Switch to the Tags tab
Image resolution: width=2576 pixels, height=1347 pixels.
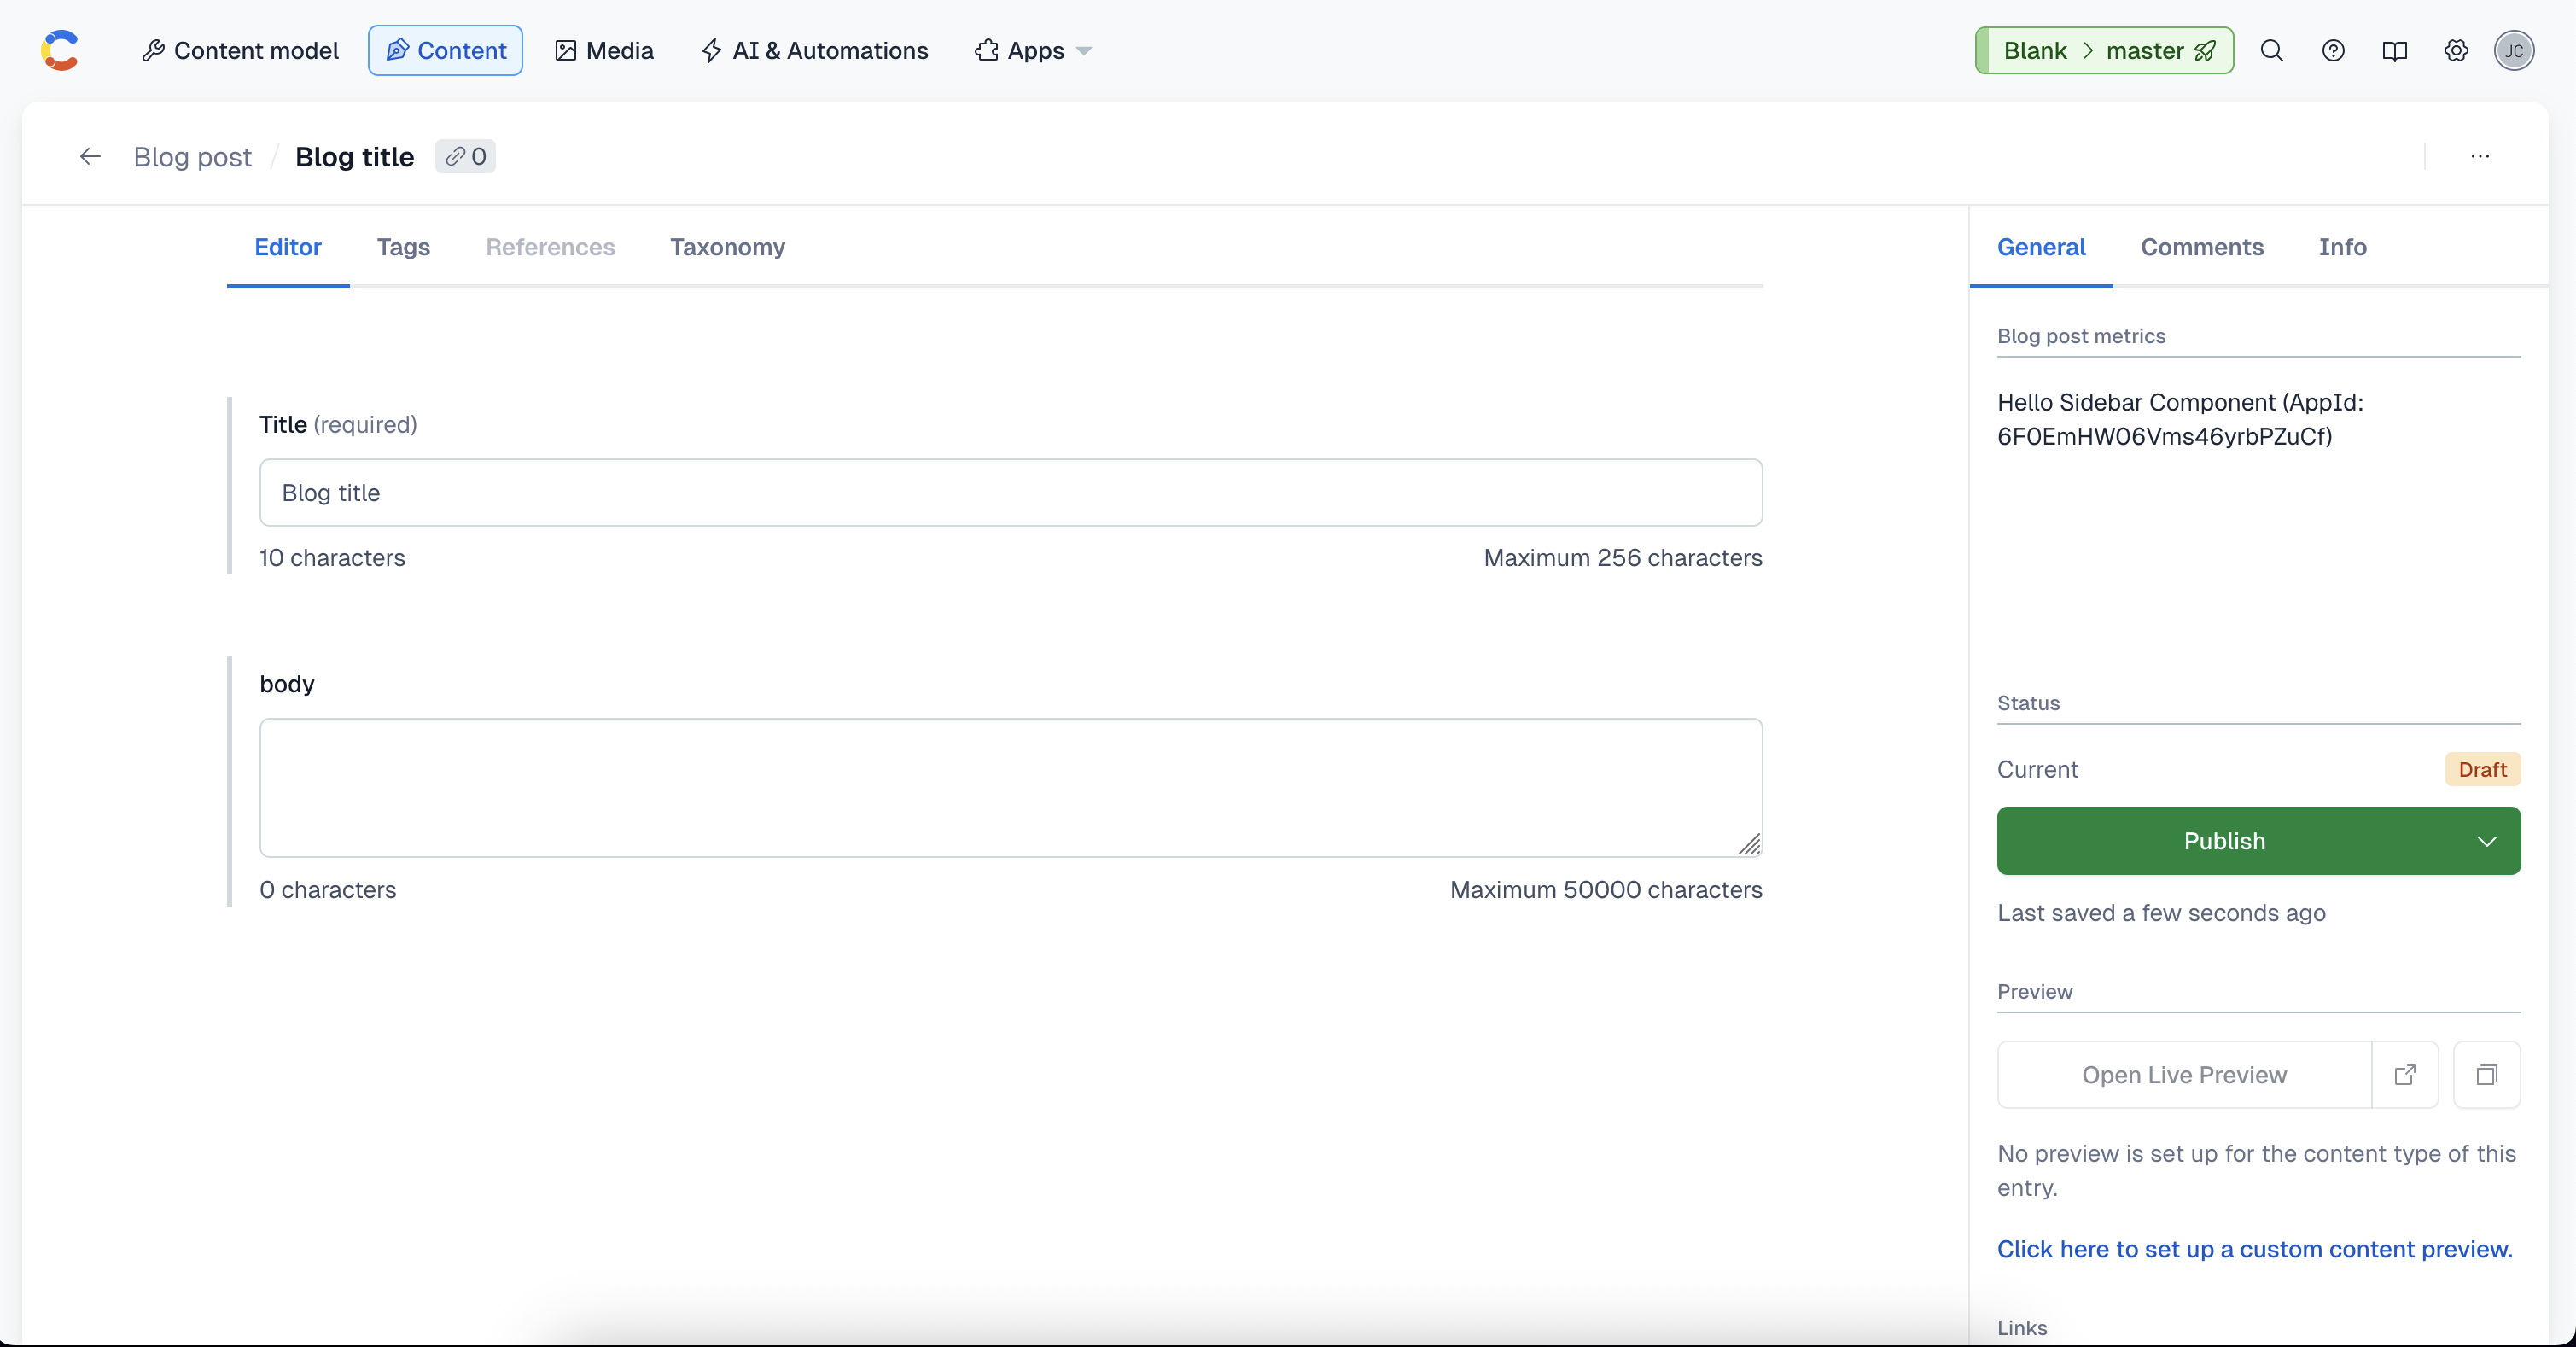pos(403,247)
